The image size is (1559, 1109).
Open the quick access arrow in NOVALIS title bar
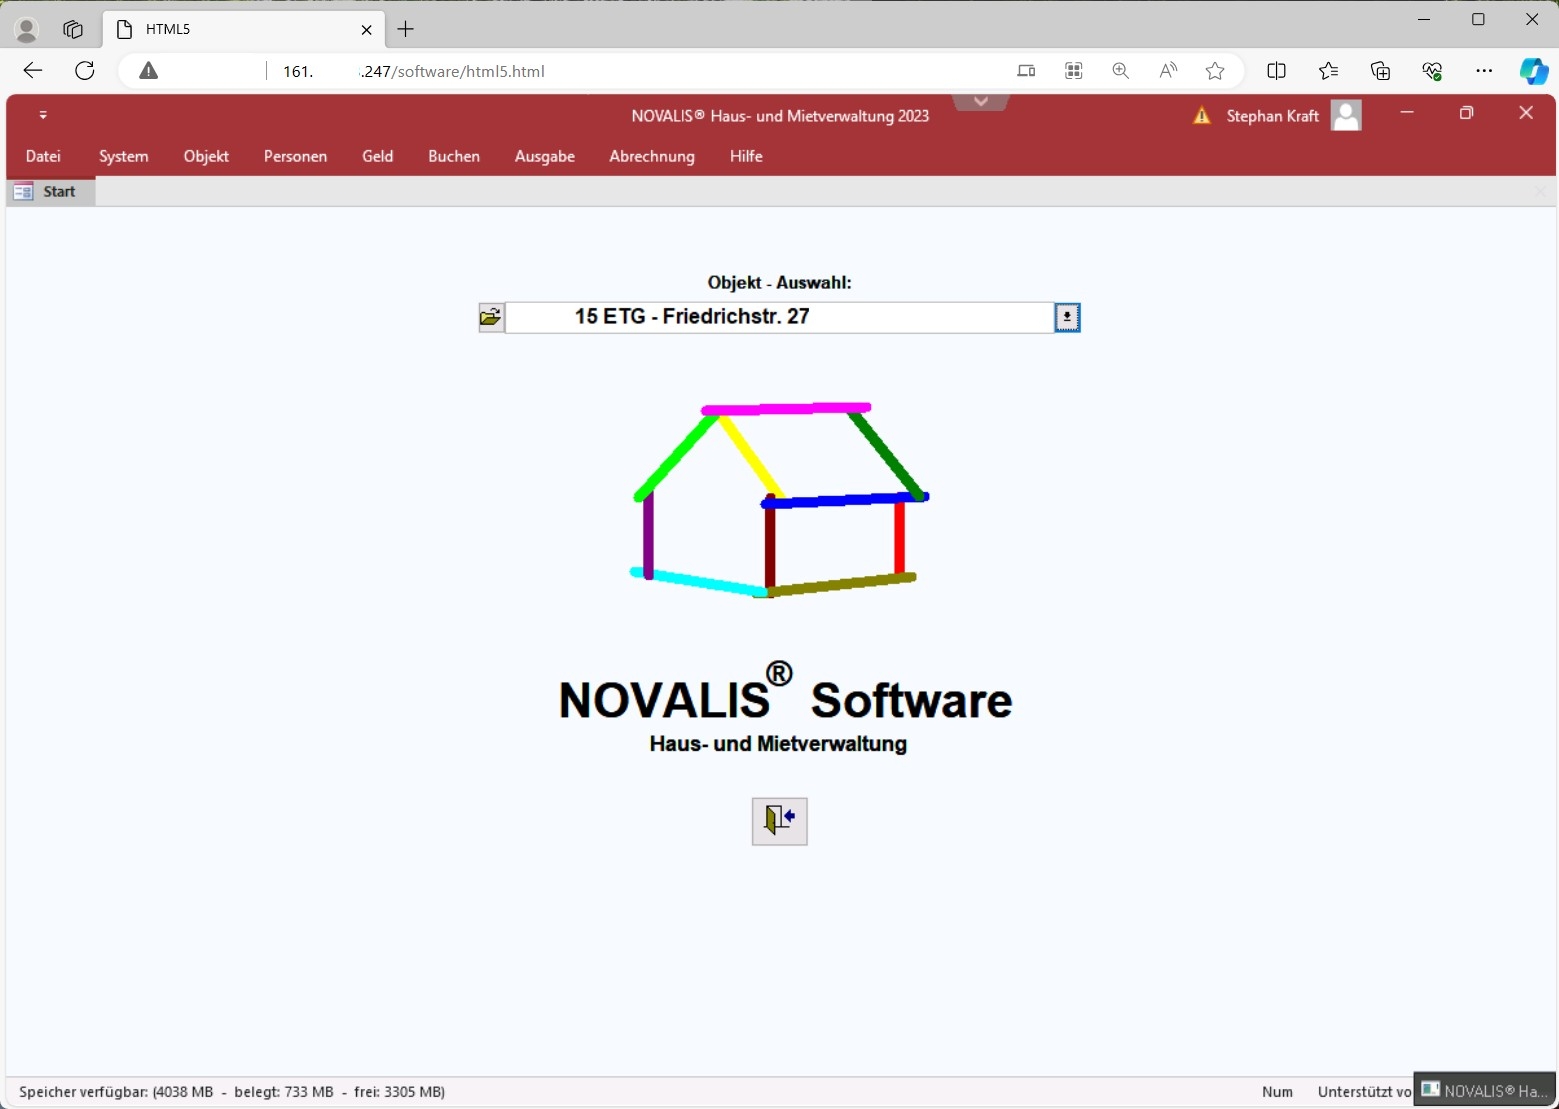43,115
